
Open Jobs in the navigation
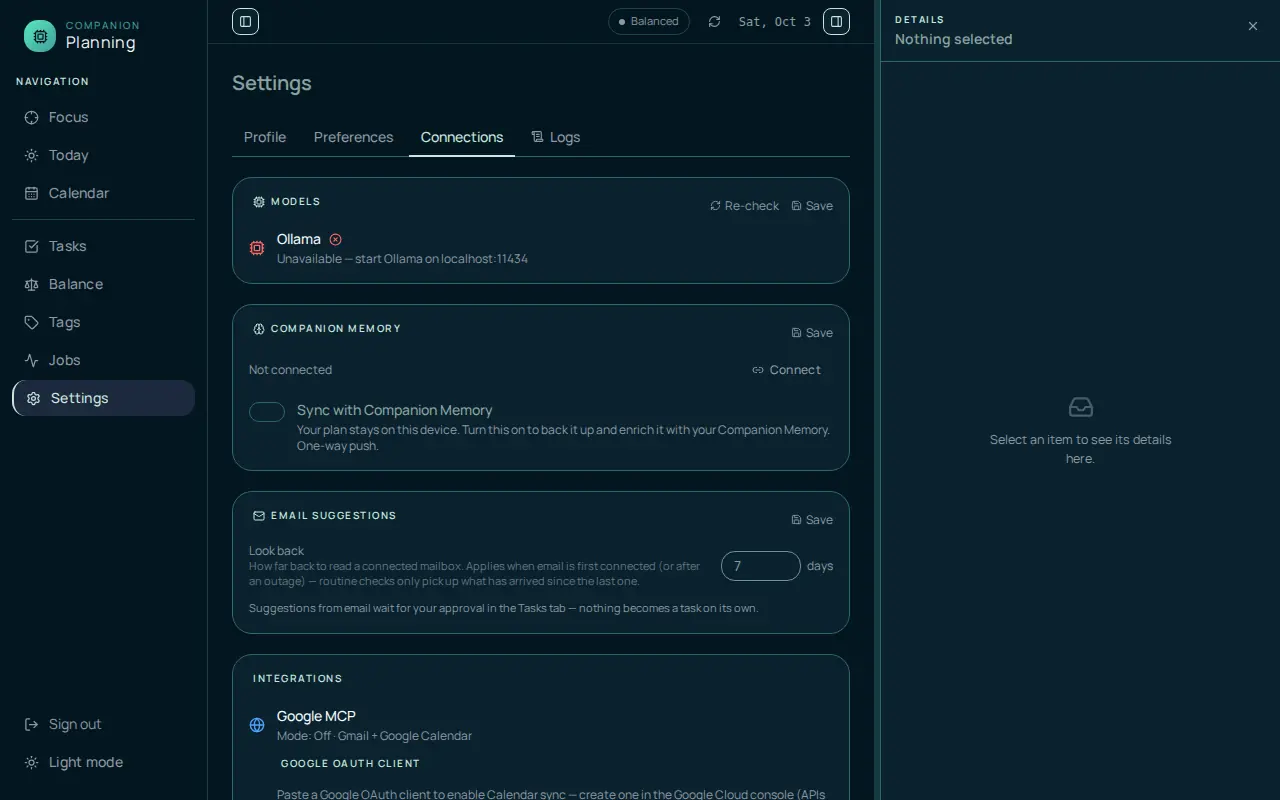[103, 360]
